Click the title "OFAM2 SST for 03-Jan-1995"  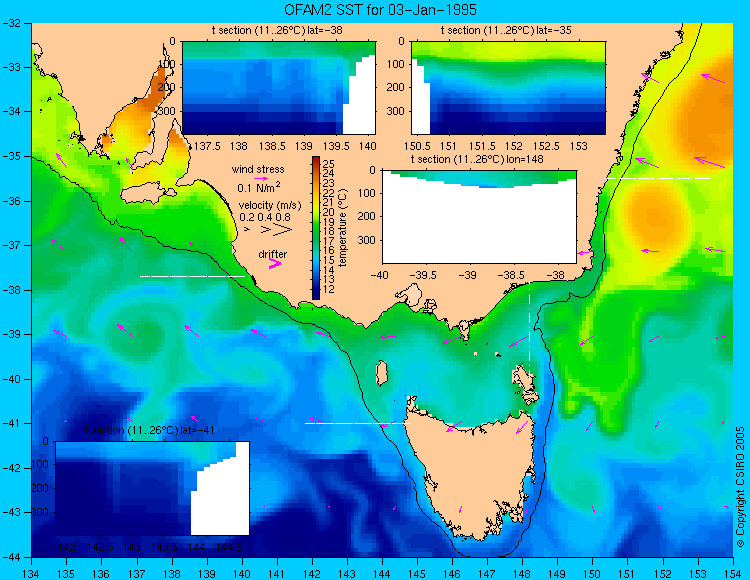click(x=380, y=10)
